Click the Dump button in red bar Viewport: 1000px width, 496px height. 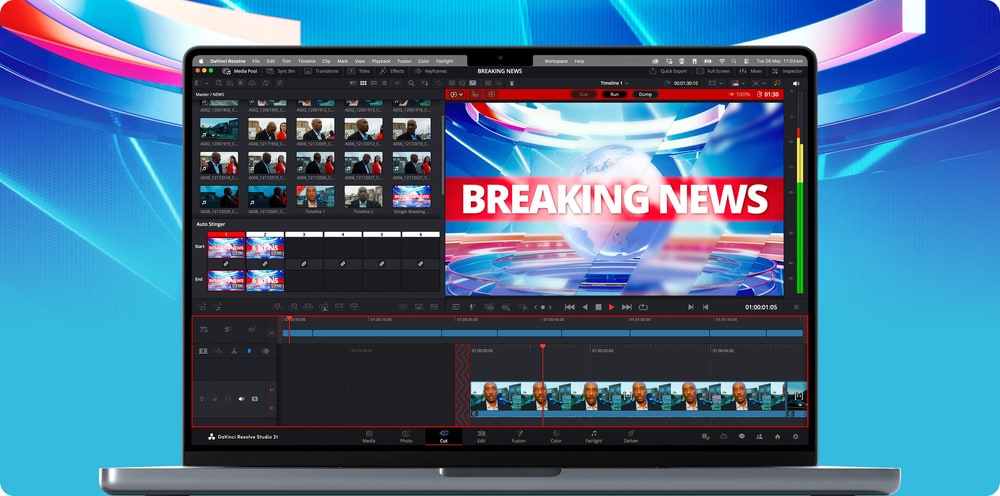click(x=645, y=94)
